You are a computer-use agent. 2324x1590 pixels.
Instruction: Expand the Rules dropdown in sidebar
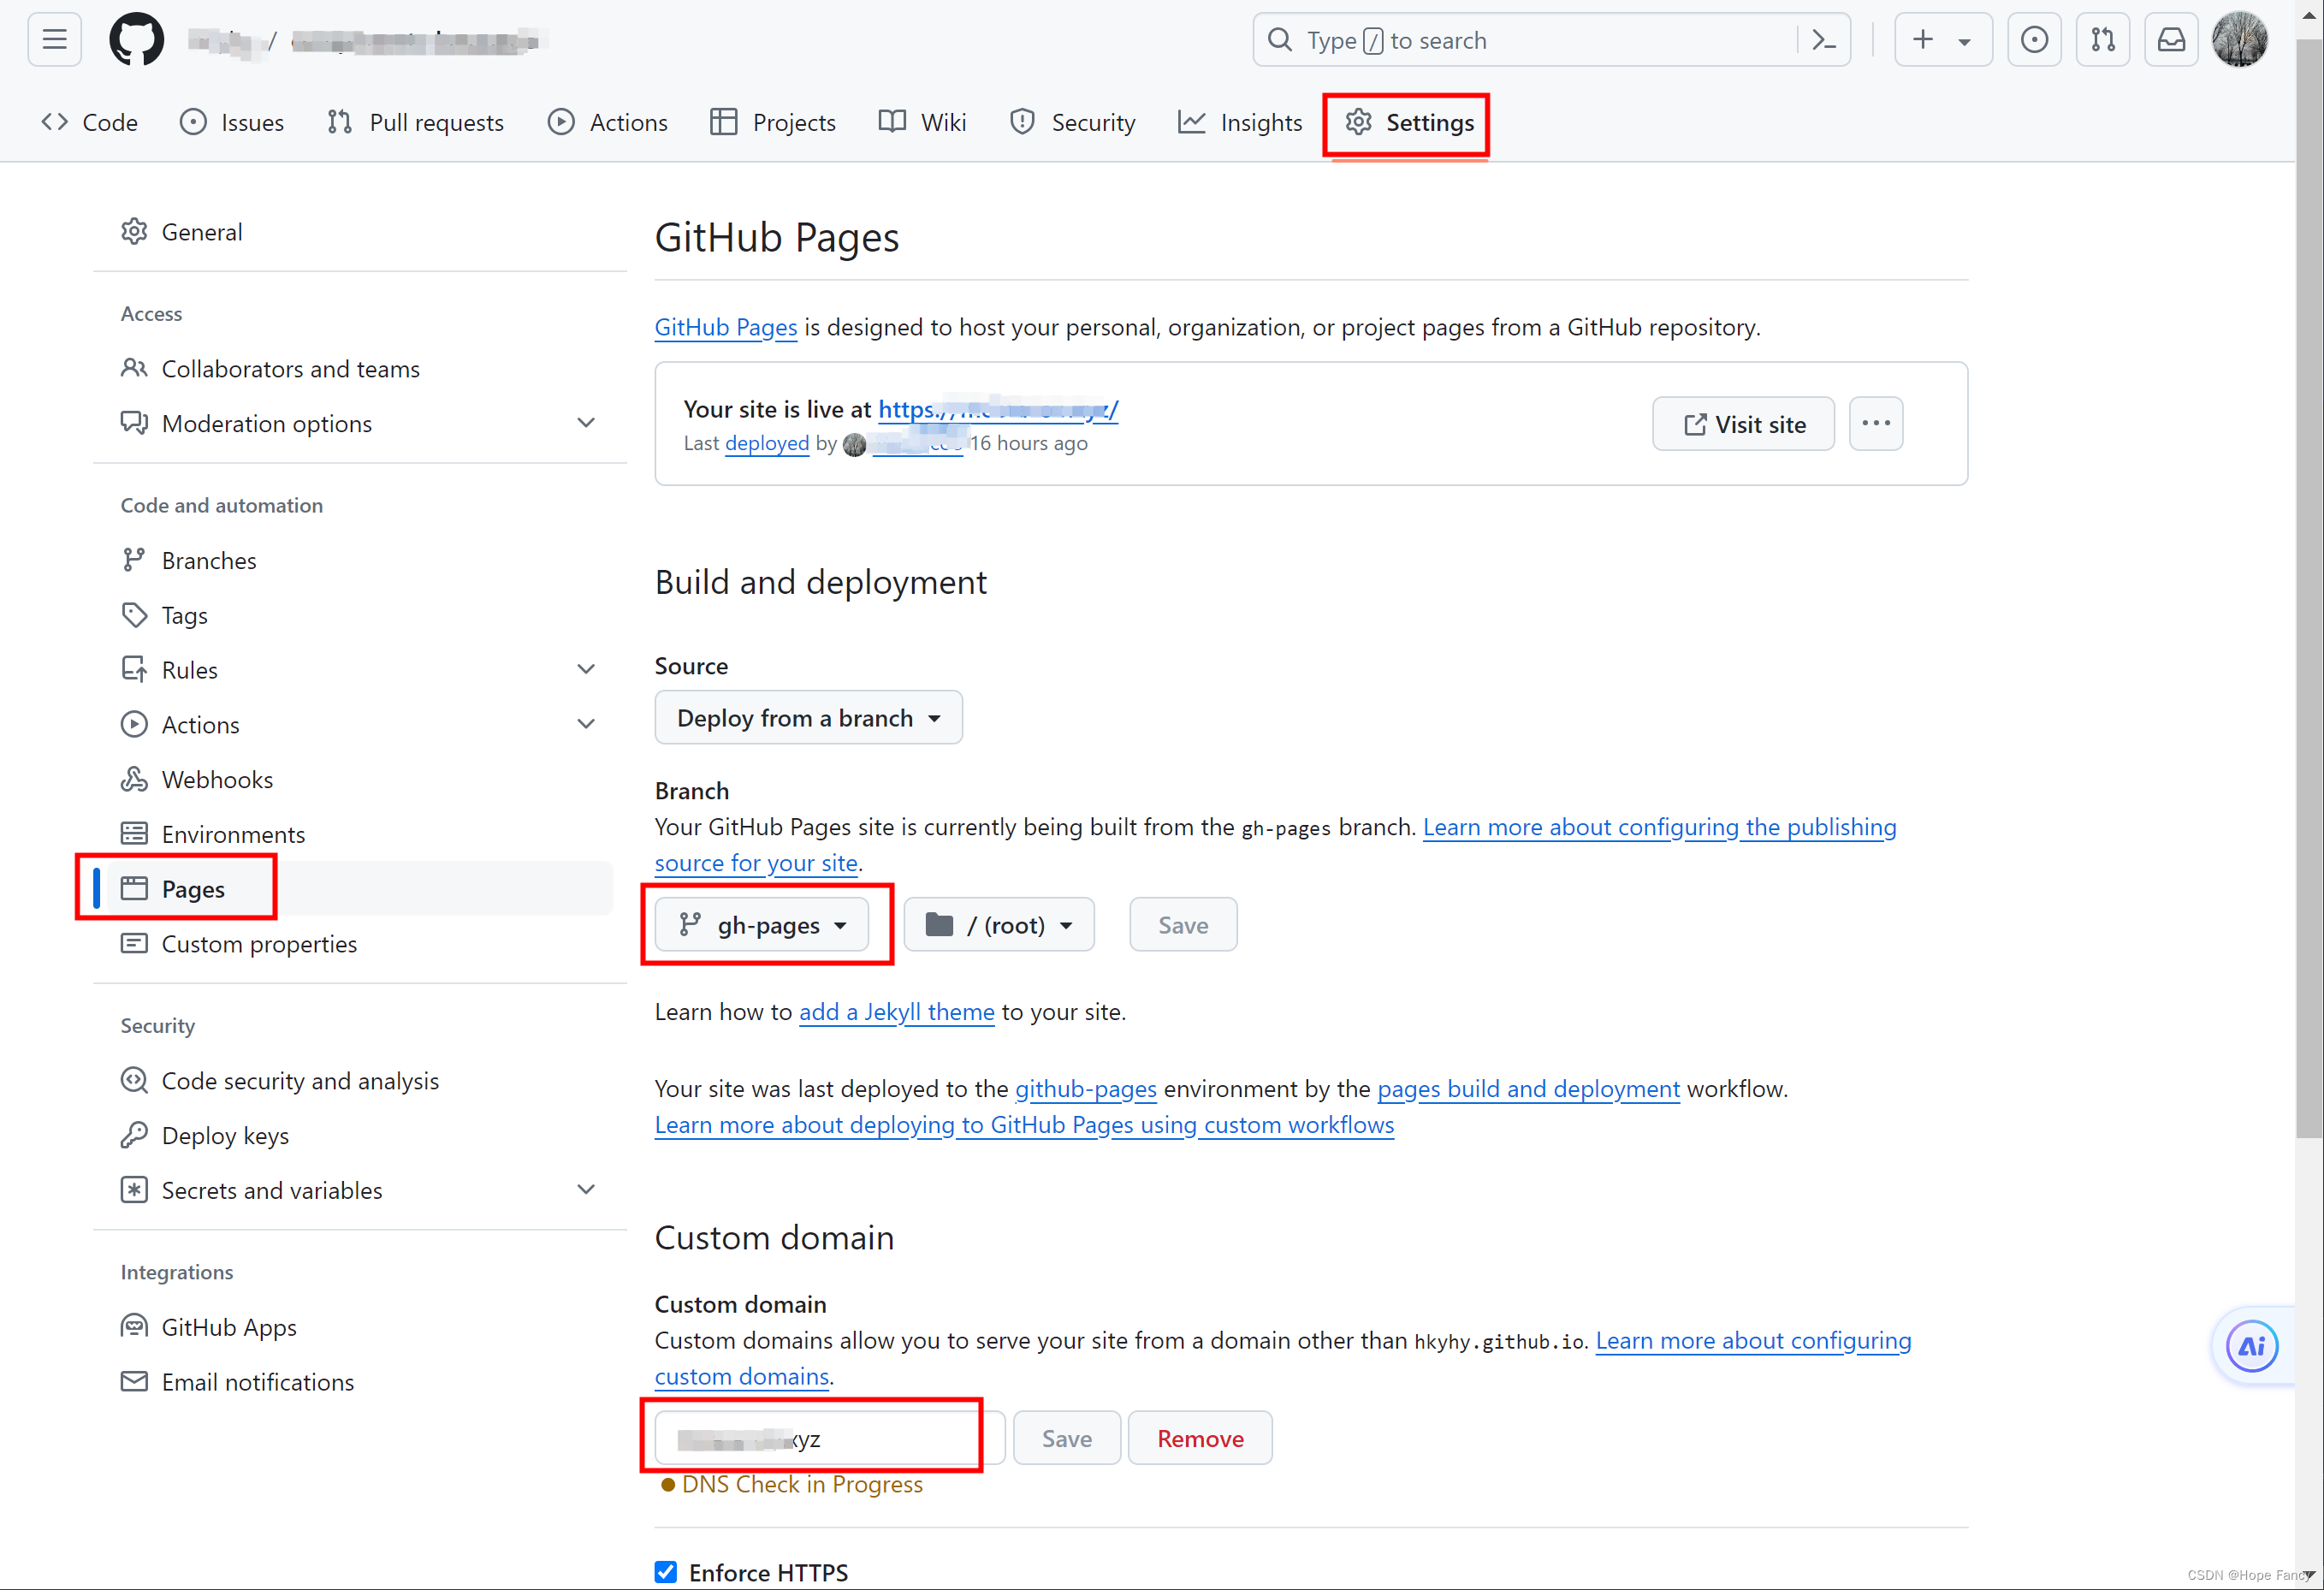586,669
